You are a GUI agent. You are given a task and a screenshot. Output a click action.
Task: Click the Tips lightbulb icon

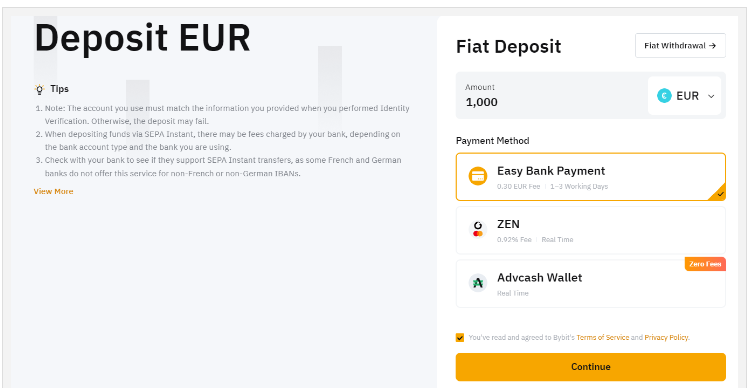[39, 89]
